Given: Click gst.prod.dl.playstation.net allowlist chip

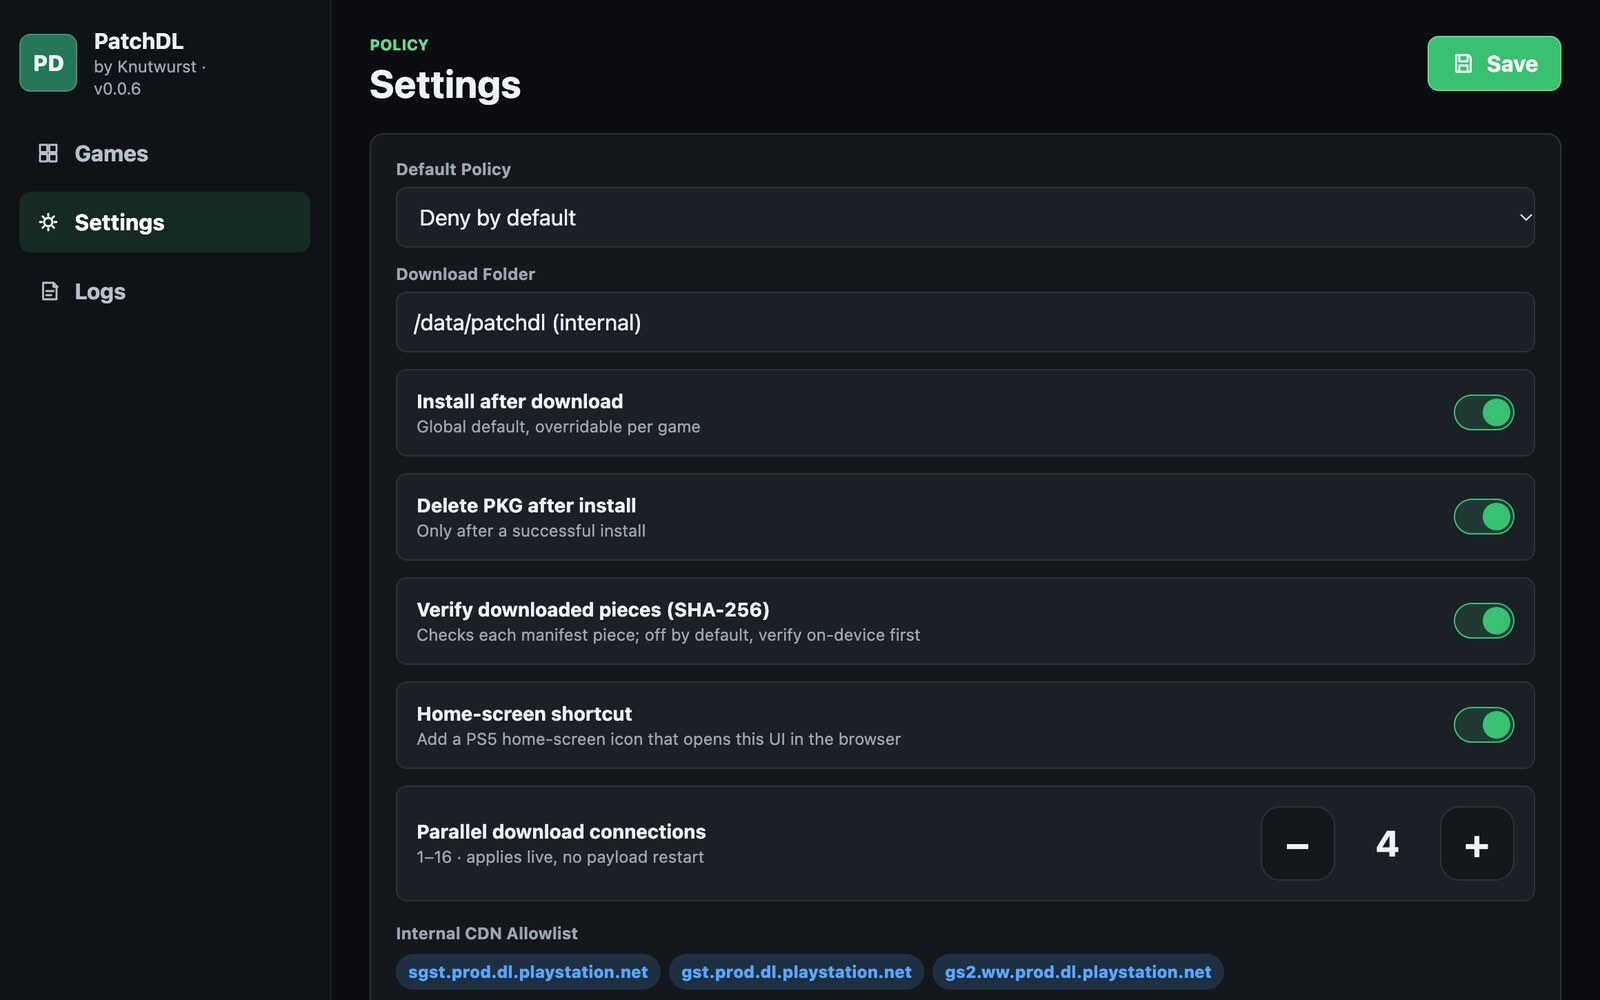Looking at the screenshot, I should point(796,972).
